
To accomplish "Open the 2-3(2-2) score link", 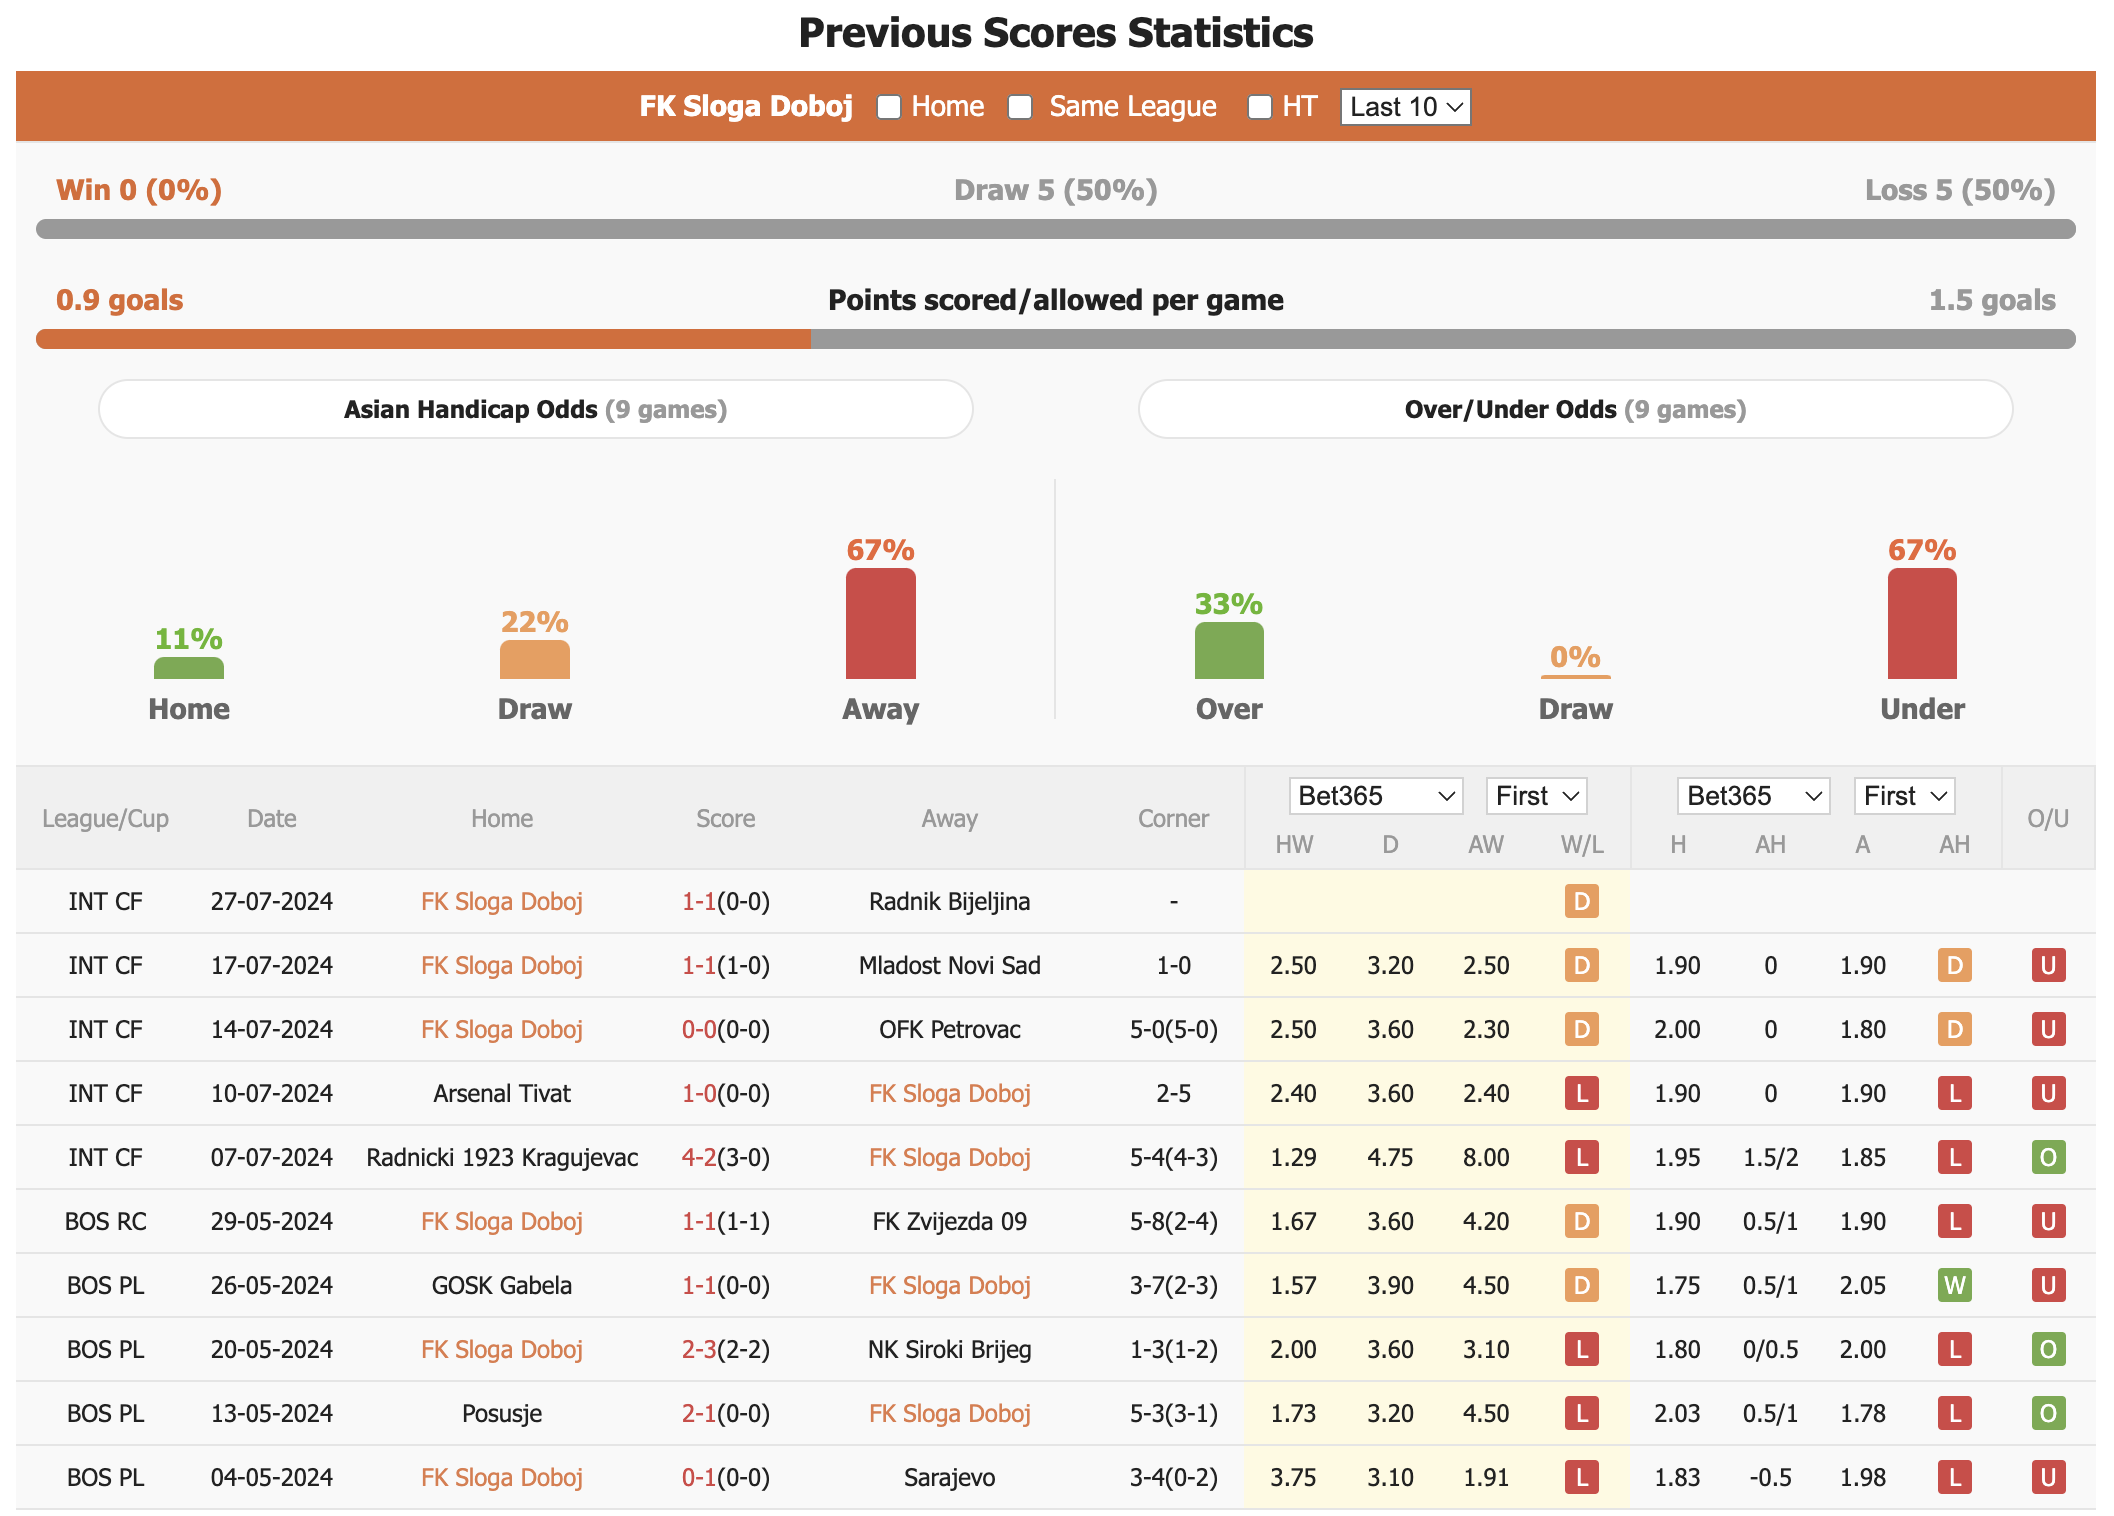I will (726, 1349).
